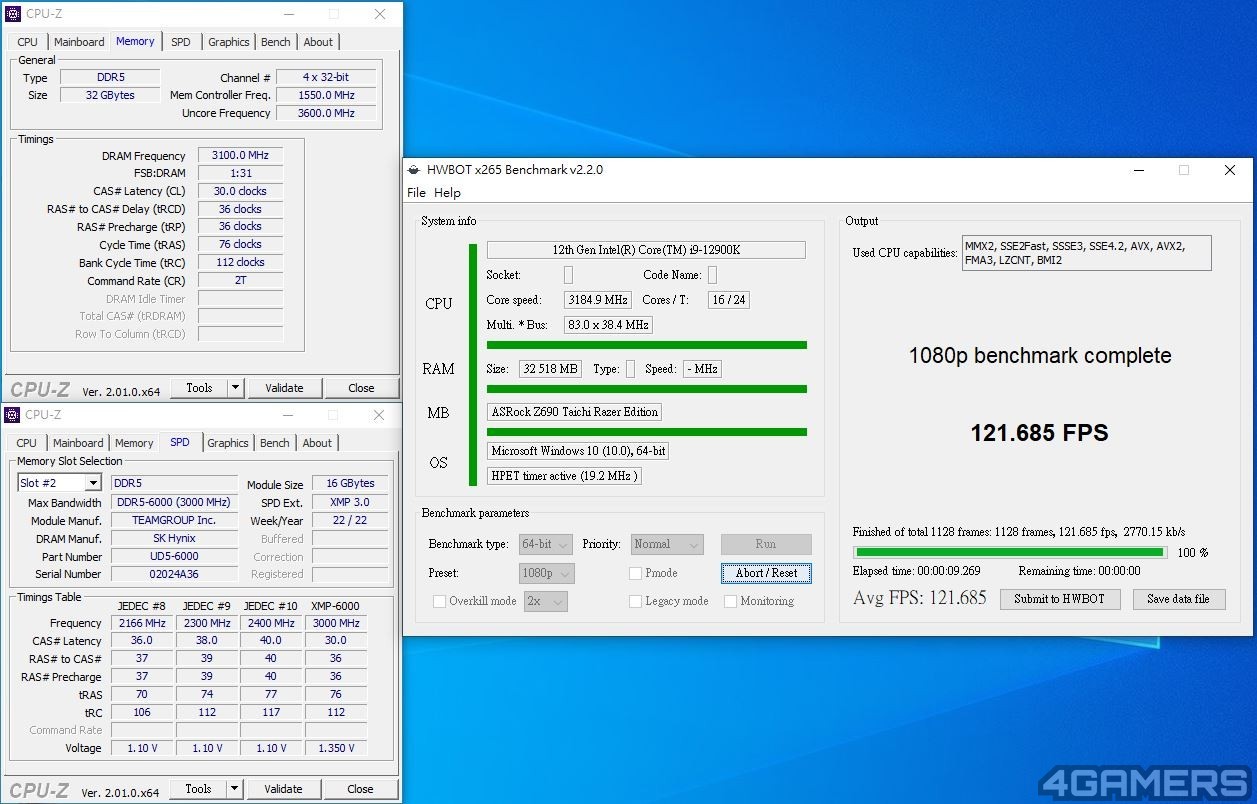The width and height of the screenshot is (1257, 804).
Task: Open Graphics tab in lower CPU-Z window
Action: (x=228, y=443)
